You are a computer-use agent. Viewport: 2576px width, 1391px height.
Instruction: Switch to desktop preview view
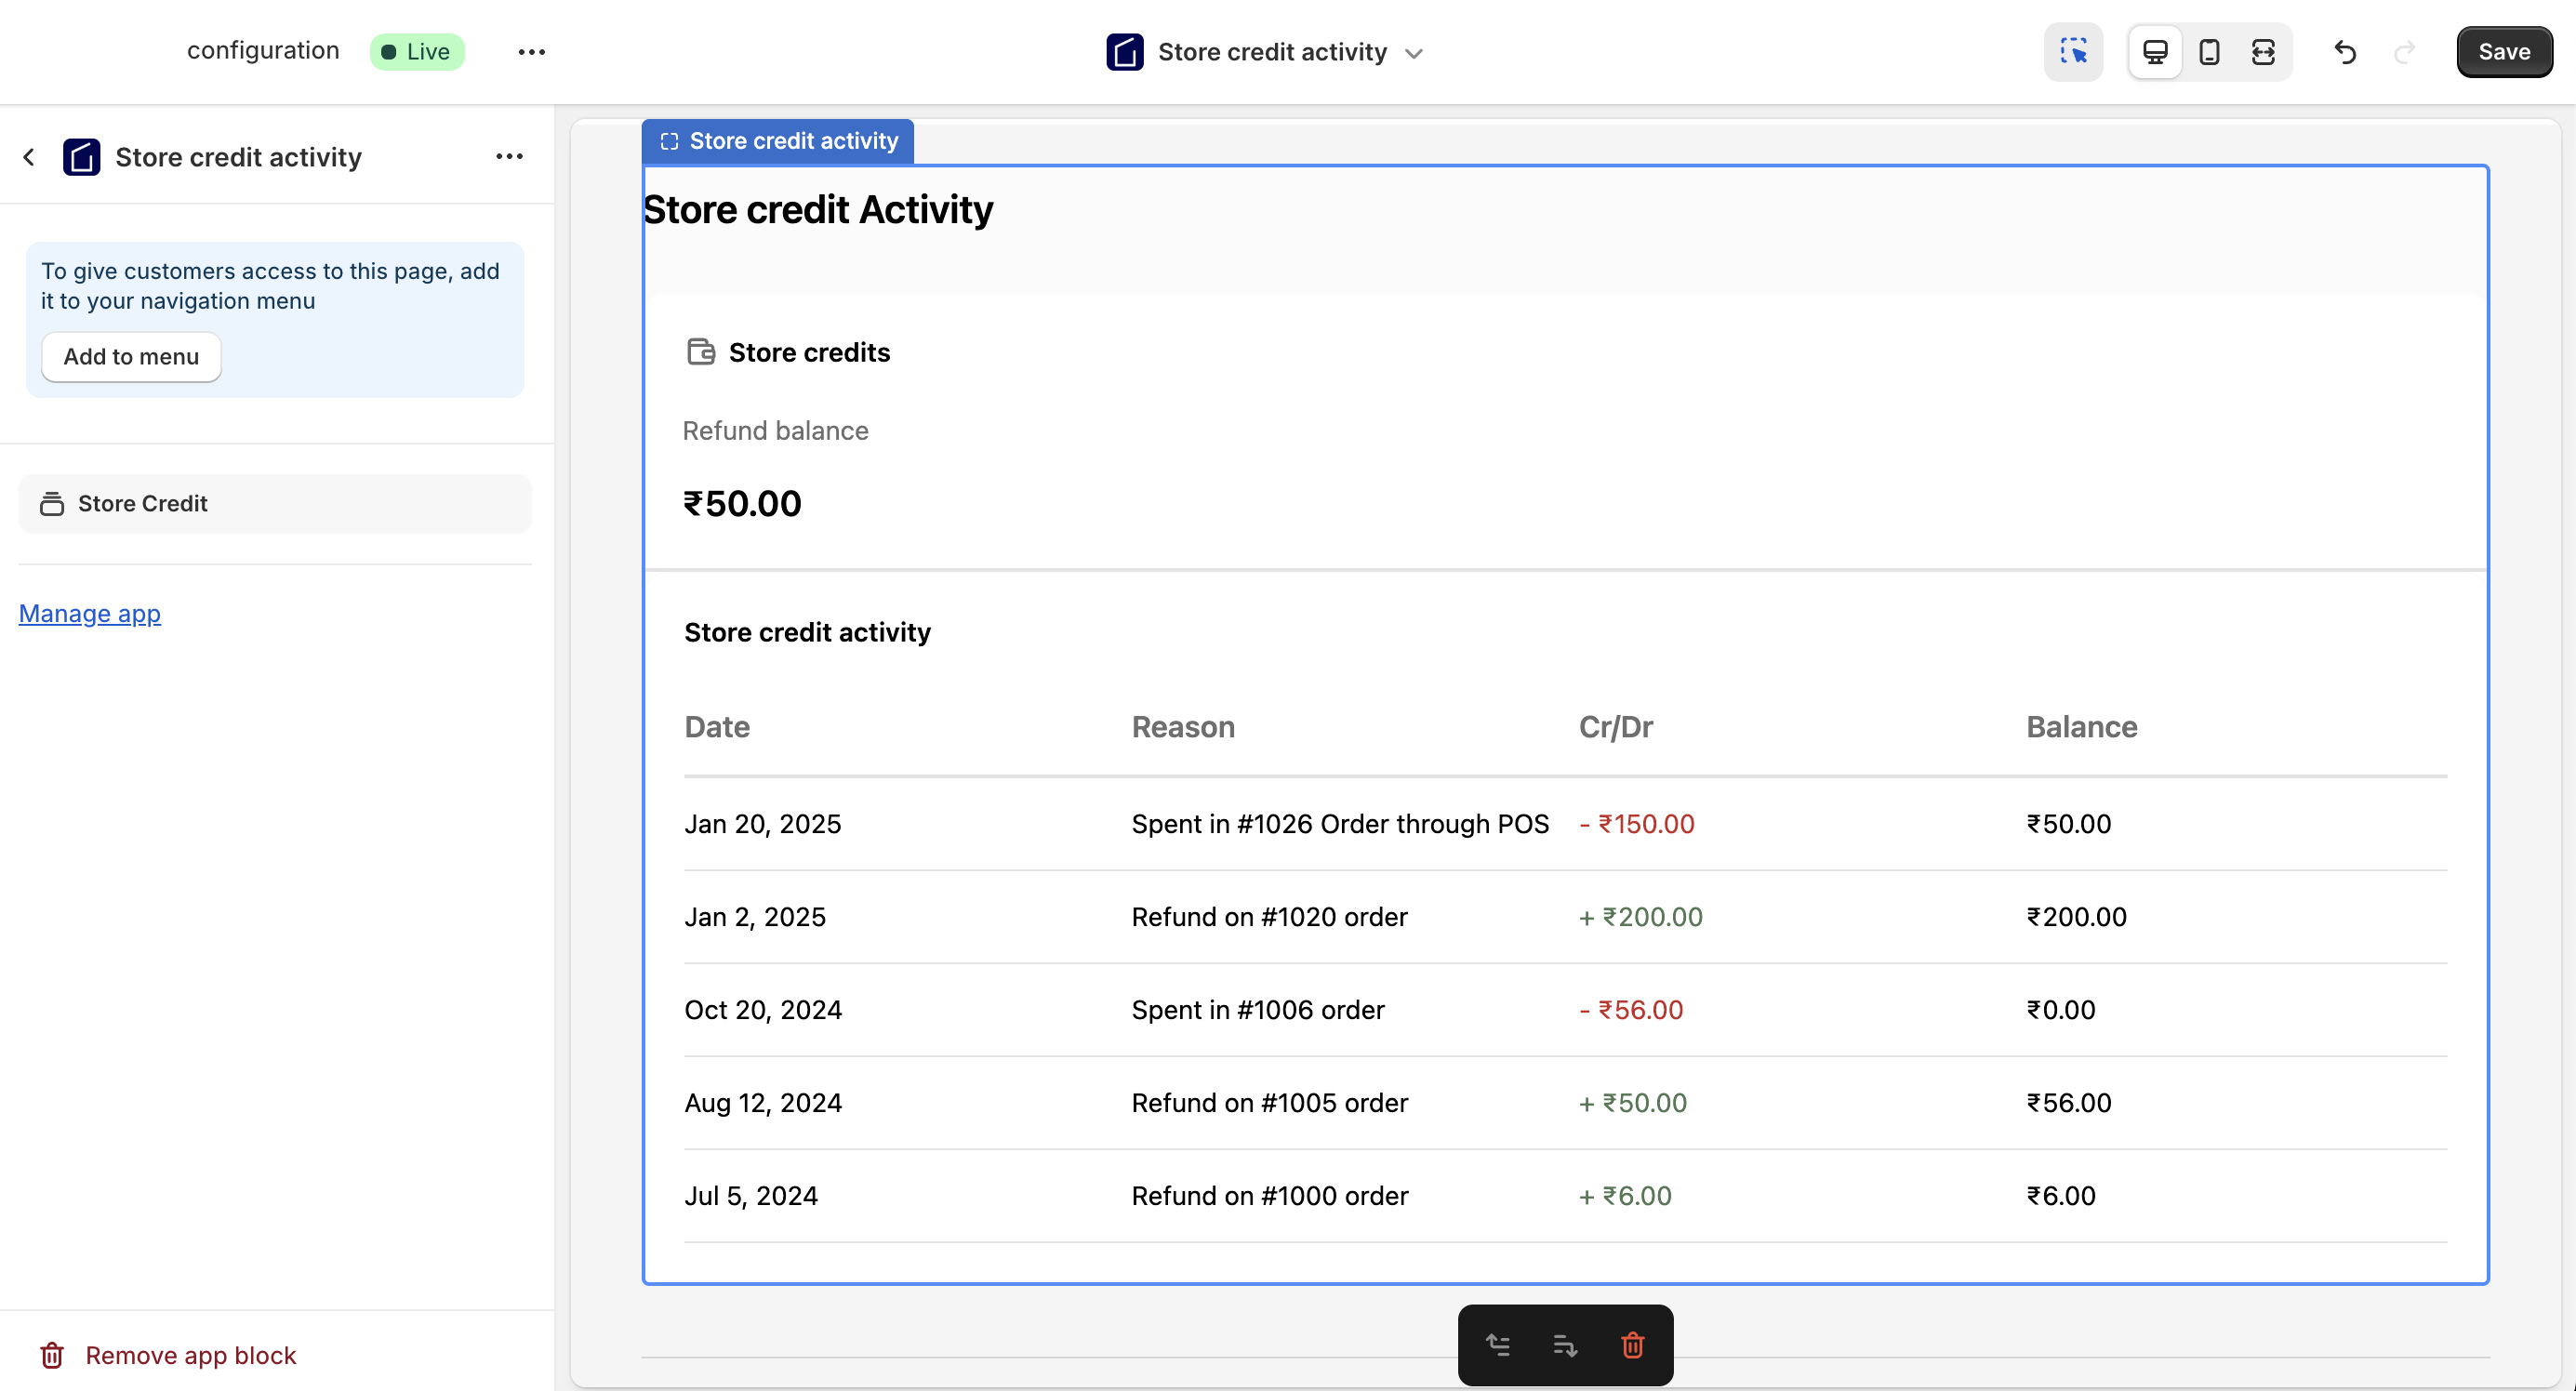[x=2155, y=52]
